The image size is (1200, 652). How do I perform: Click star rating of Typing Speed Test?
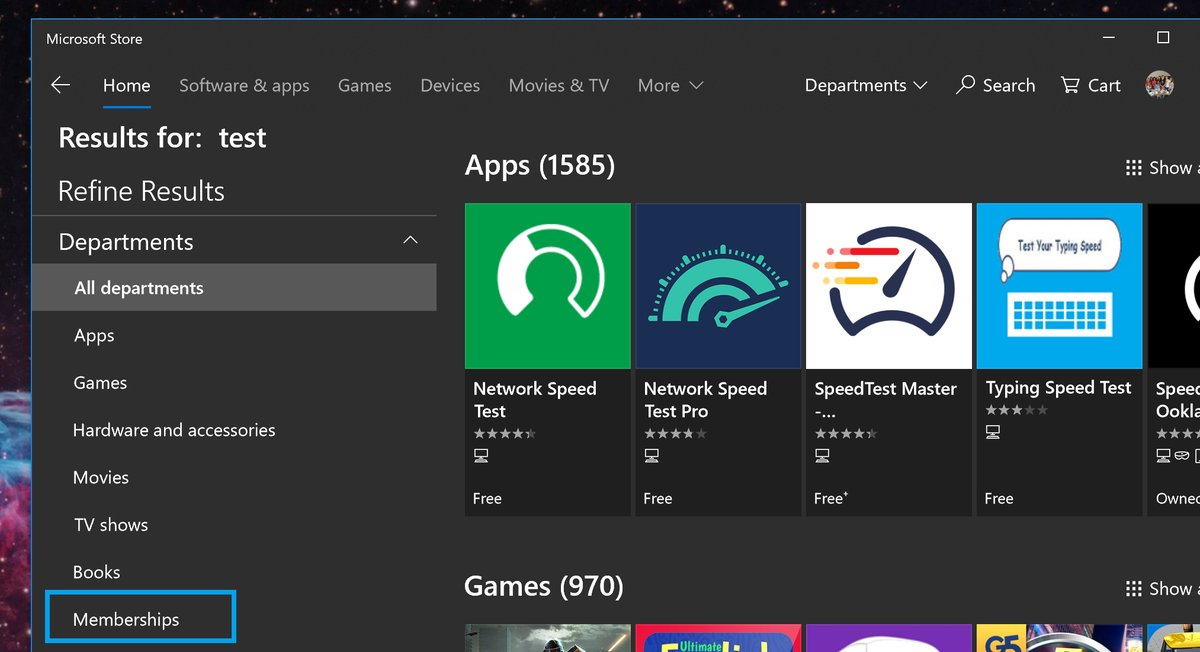coord(1017,410)
